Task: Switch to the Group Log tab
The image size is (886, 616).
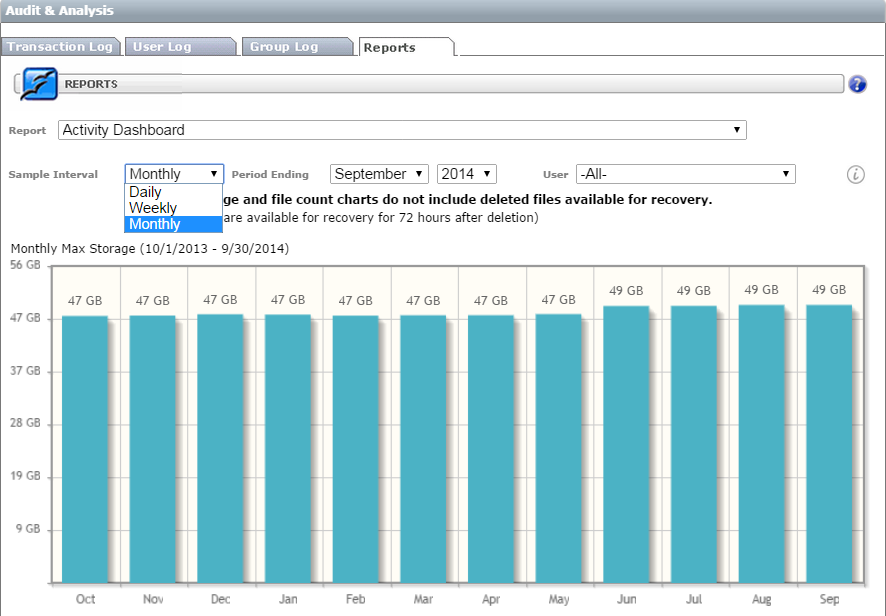Action: (x=293, y=47)
